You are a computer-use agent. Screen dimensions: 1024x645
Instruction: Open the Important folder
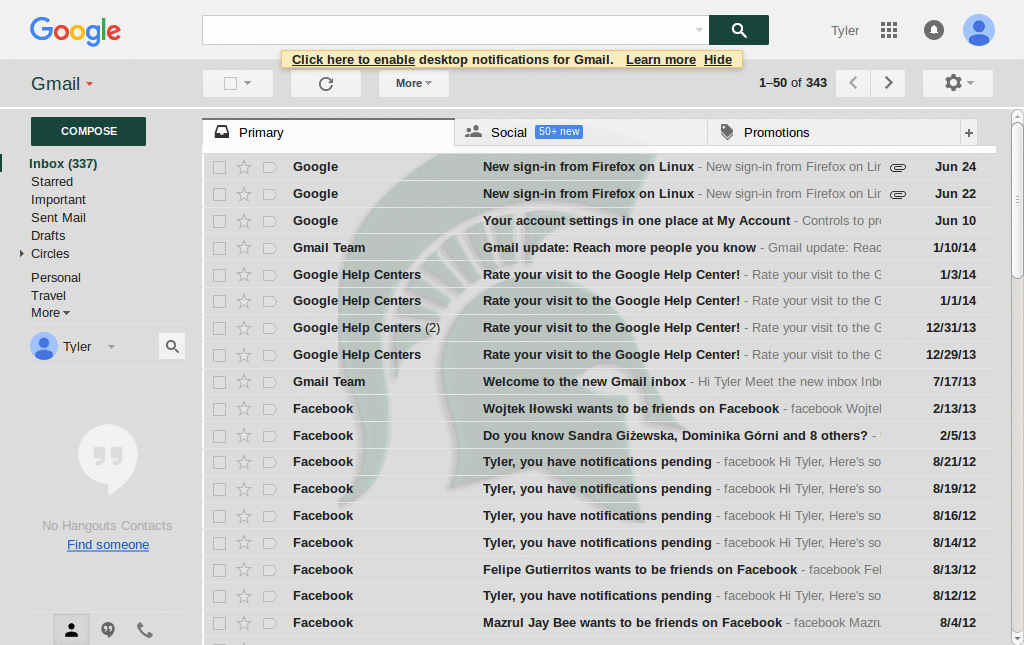[x=58, y=200]
